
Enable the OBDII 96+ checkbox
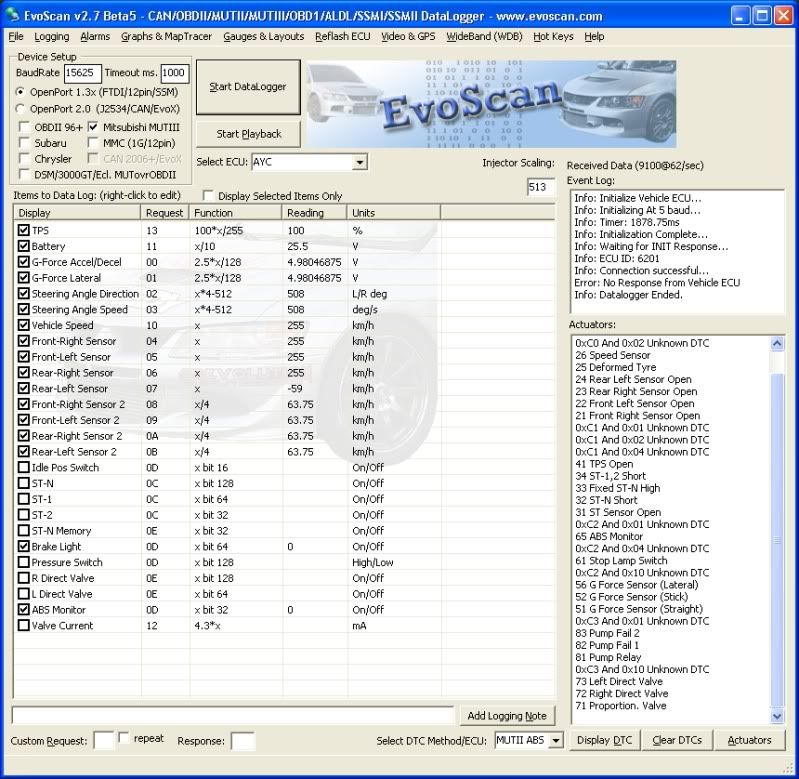[x=23, y=127]
